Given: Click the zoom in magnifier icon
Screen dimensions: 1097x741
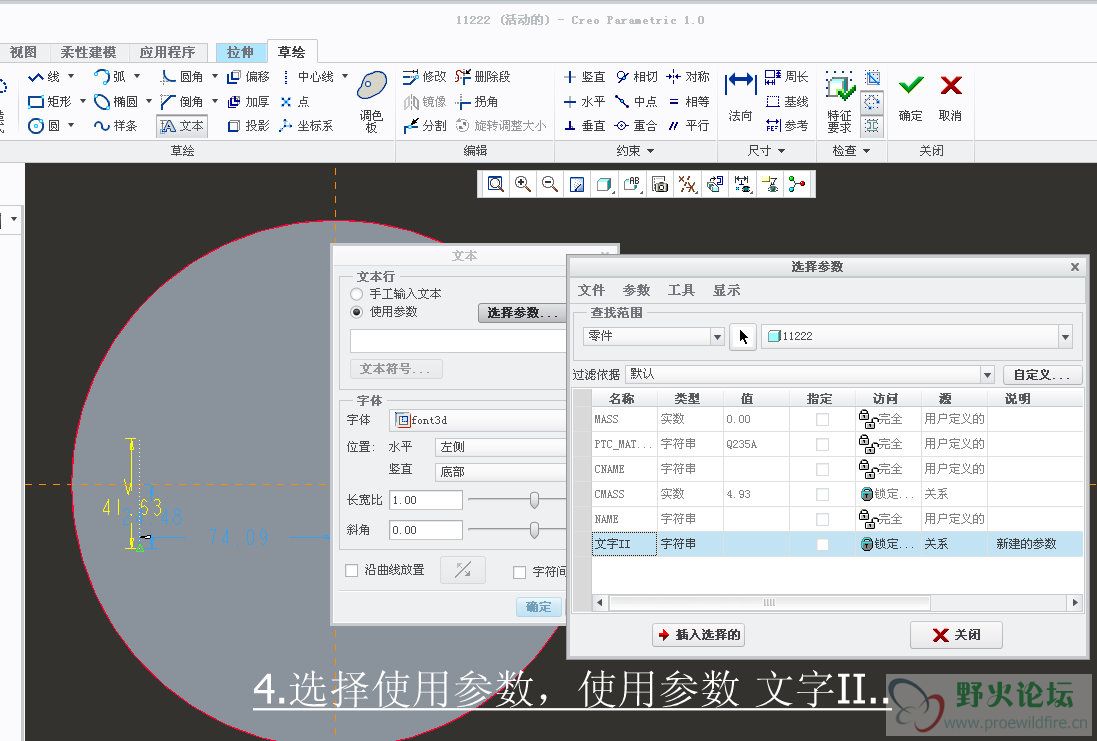Looking at the screenshot, I should click(x=523, y=184).
